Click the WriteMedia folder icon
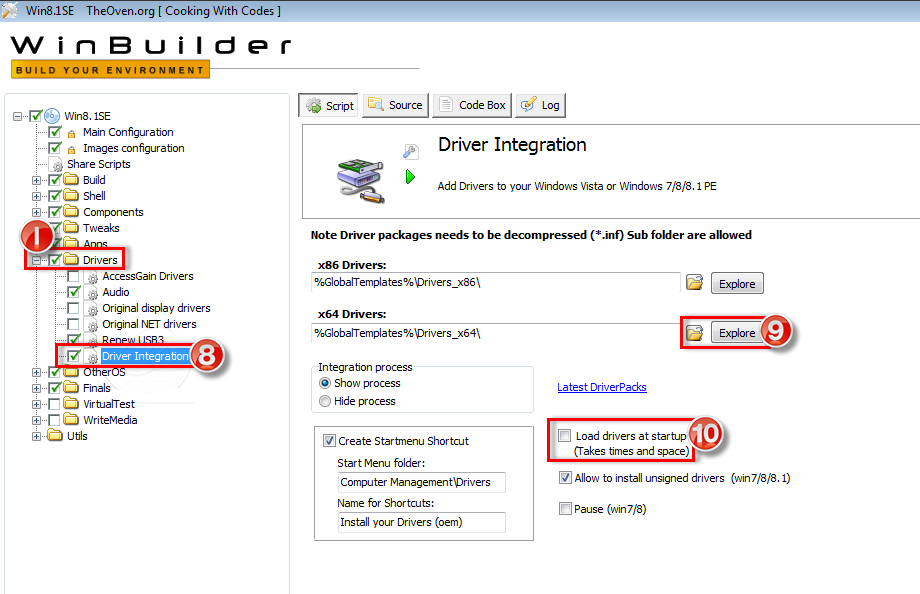 point(71,418)
